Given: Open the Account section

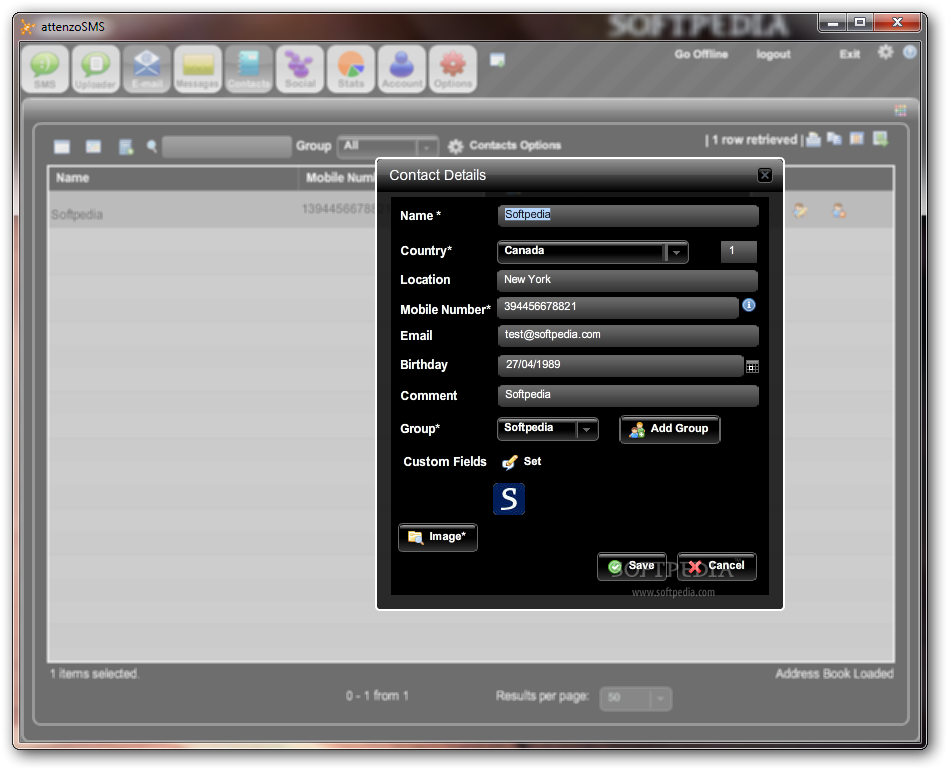Looking at the screenshot, I should [x=401, y=69].
